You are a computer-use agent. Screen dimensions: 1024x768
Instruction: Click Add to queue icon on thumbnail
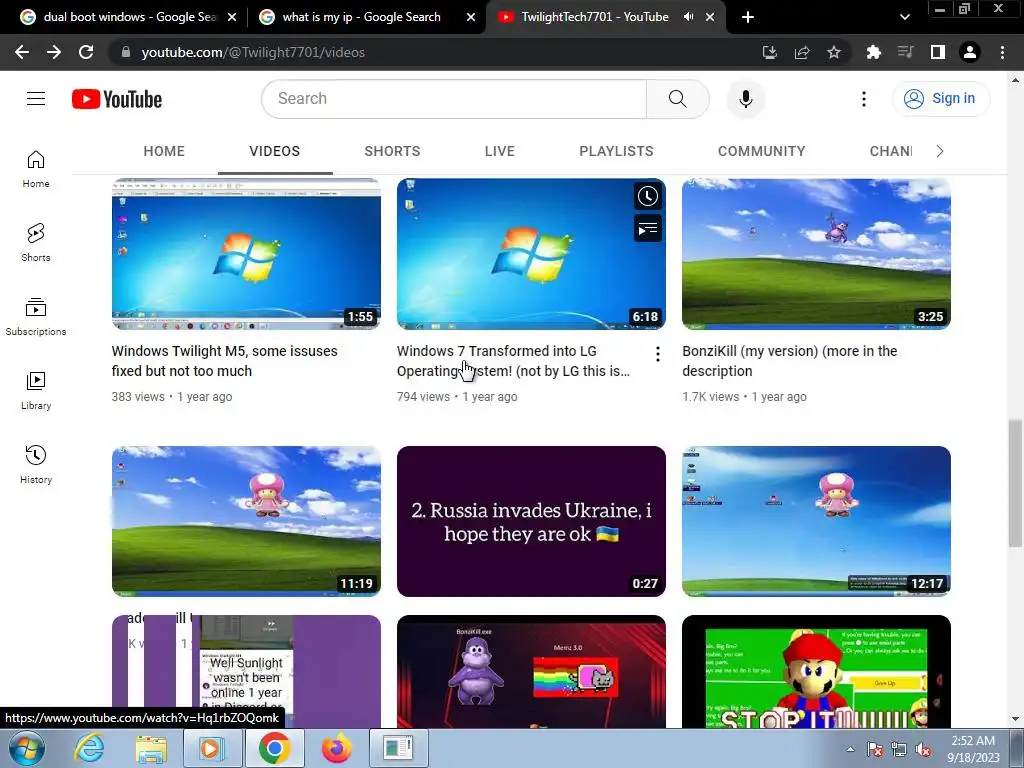pyautogui.click(x=647, y=229)
